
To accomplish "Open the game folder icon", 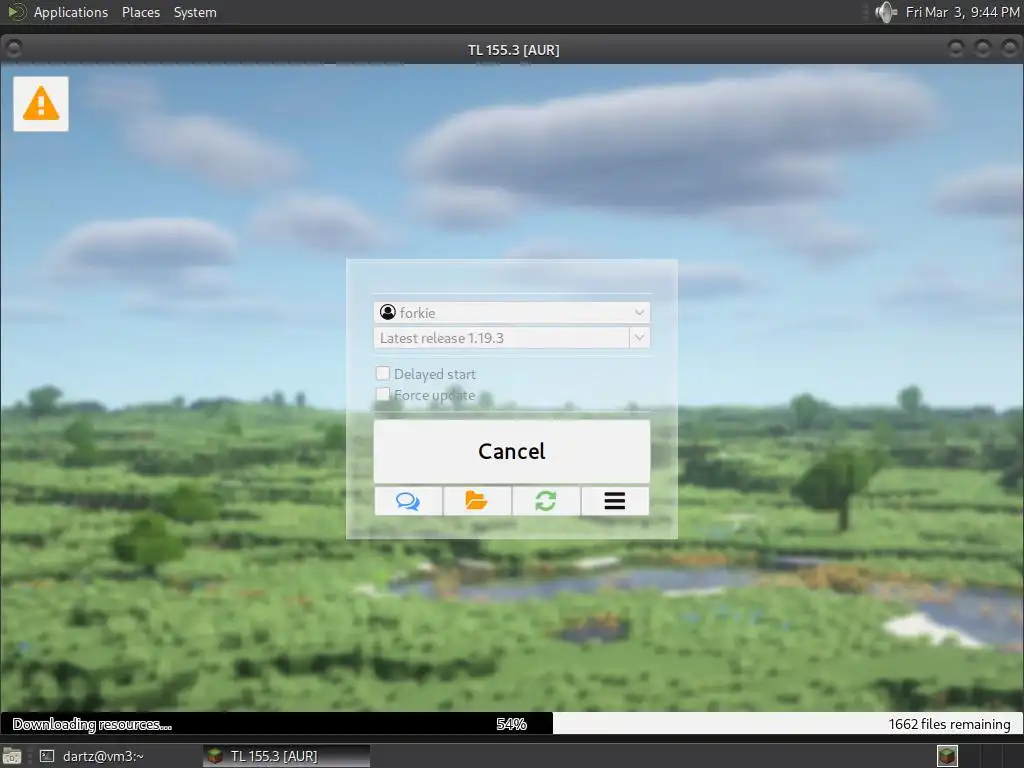I will 477,501.
